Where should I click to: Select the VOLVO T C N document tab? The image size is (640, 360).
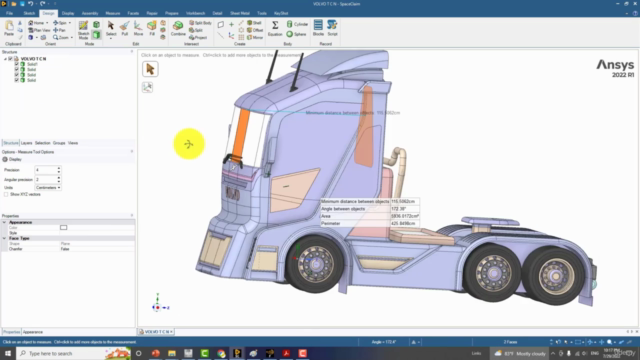[x=156, y=332]
